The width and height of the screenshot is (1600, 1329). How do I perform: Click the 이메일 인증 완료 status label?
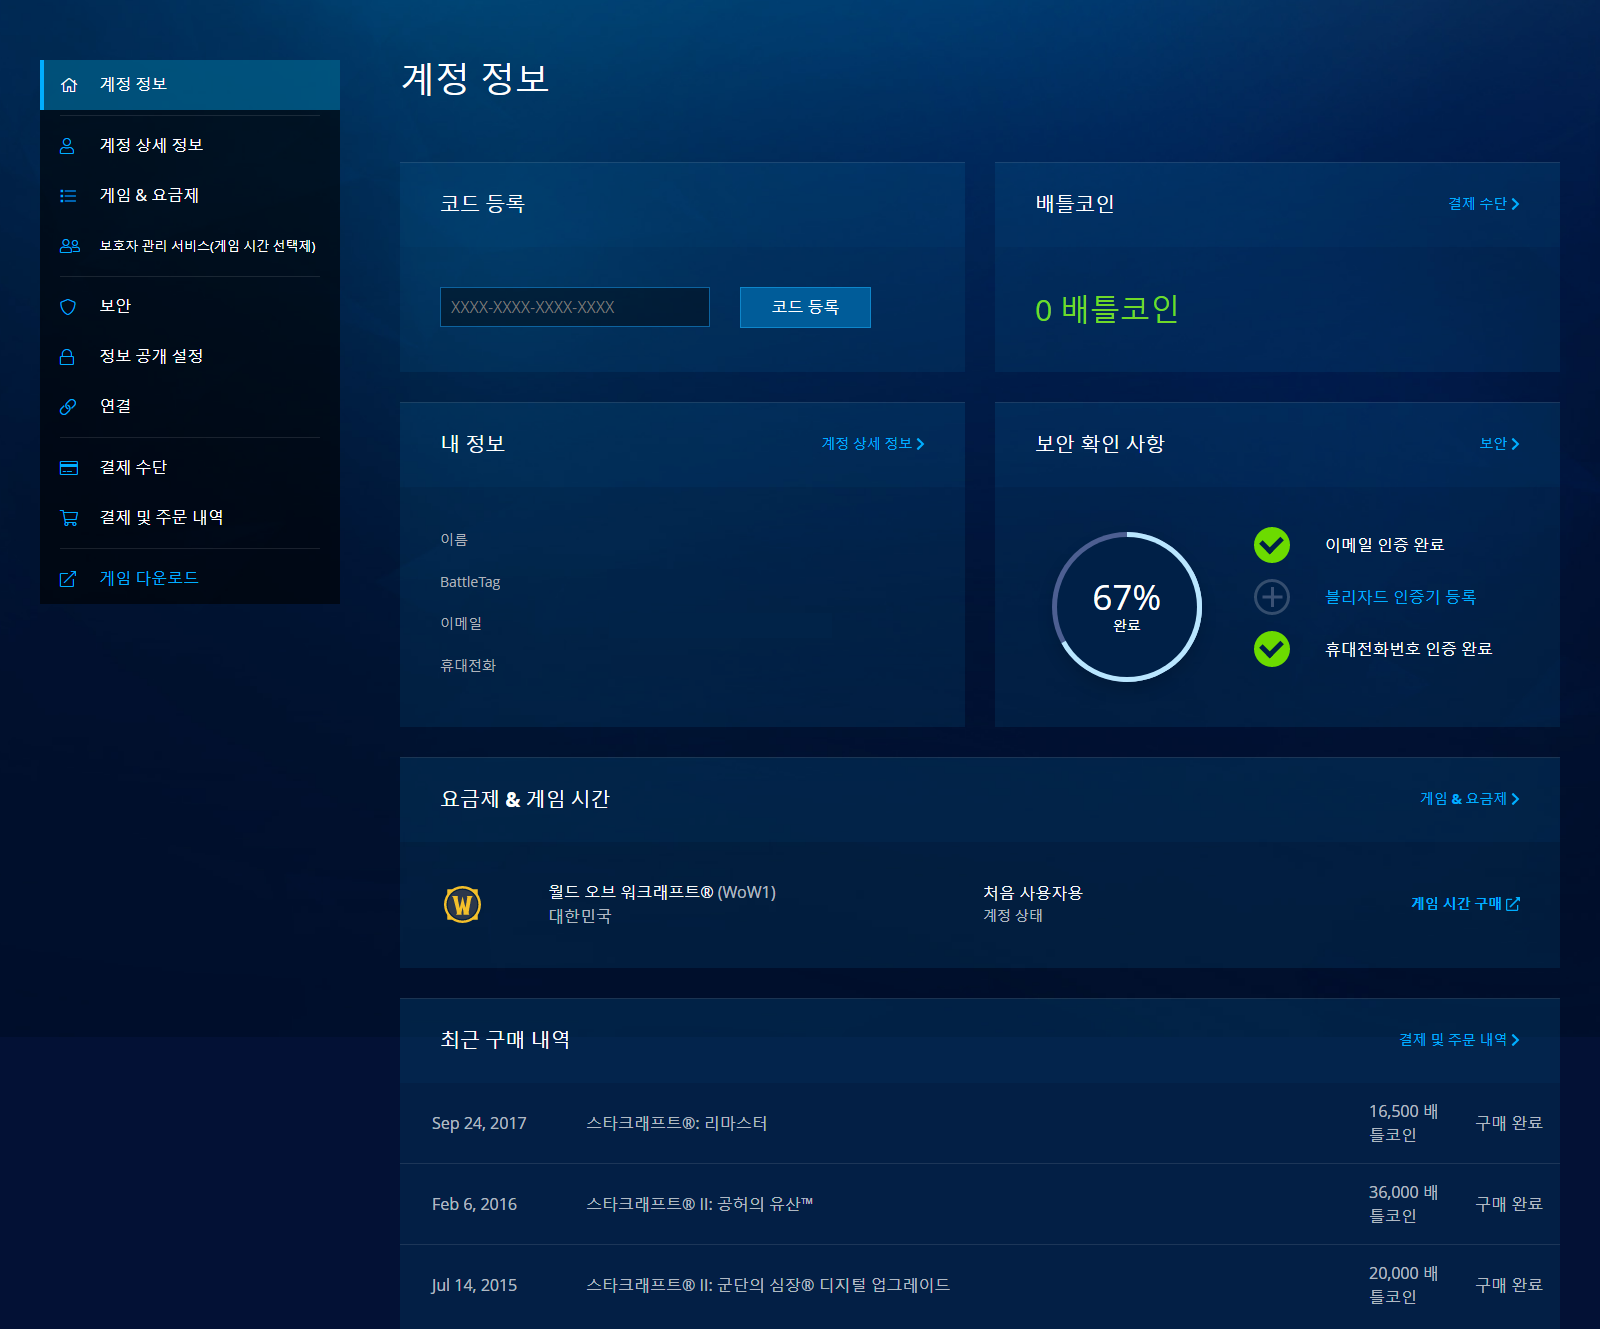1385,545
